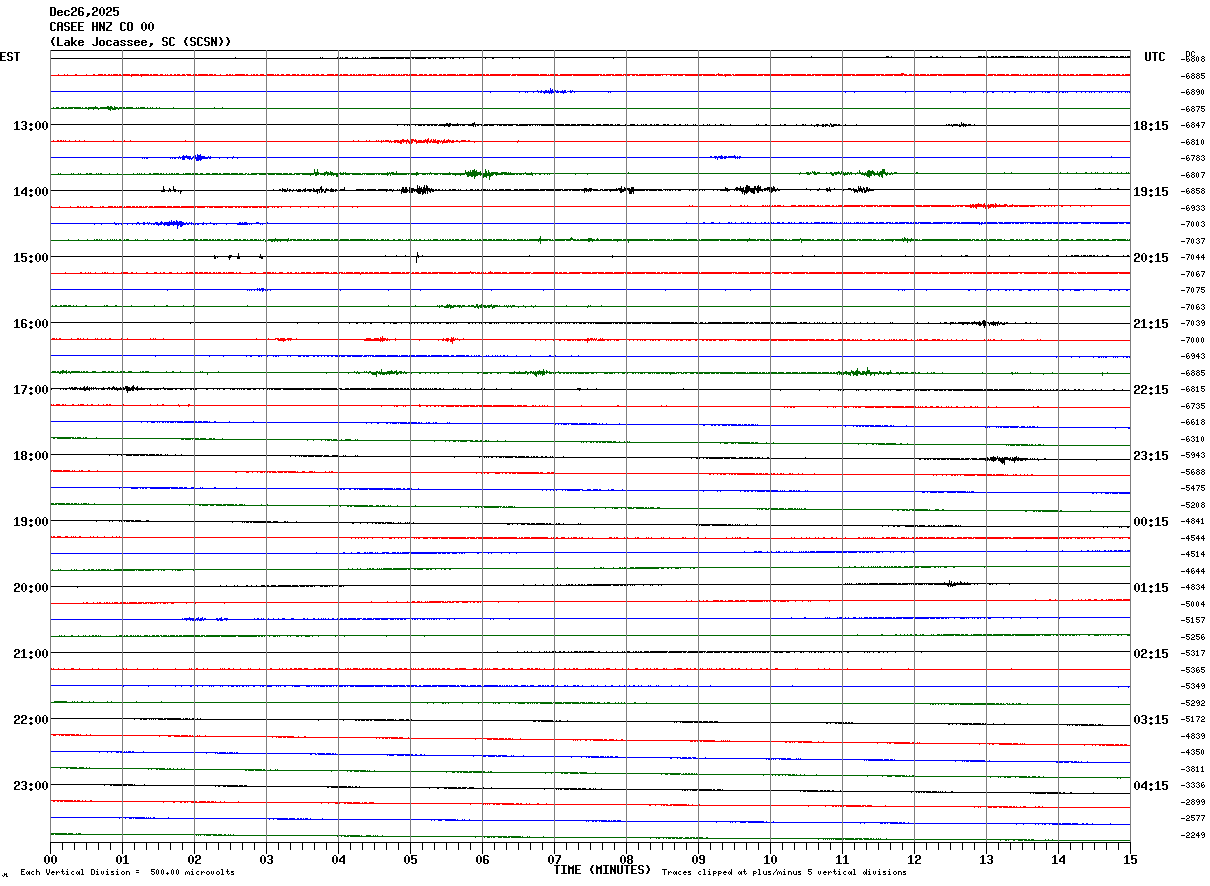Click the DC offset value -4514
Image resolution: width=1210 pixels, height=886 pixels.
coord(1193,555)
